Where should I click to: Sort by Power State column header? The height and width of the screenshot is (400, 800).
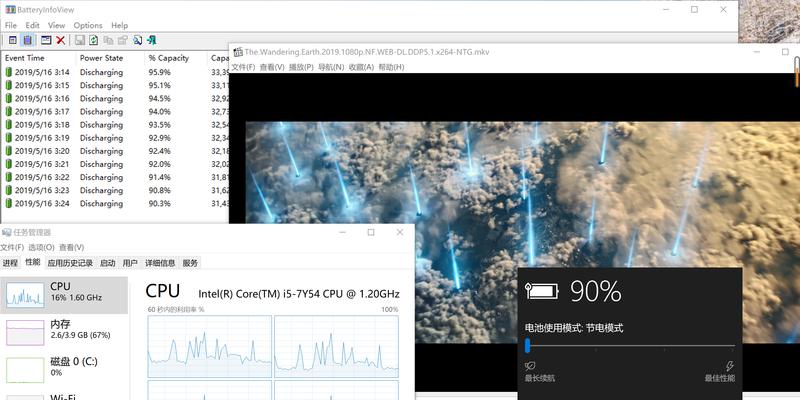[110, 58]
